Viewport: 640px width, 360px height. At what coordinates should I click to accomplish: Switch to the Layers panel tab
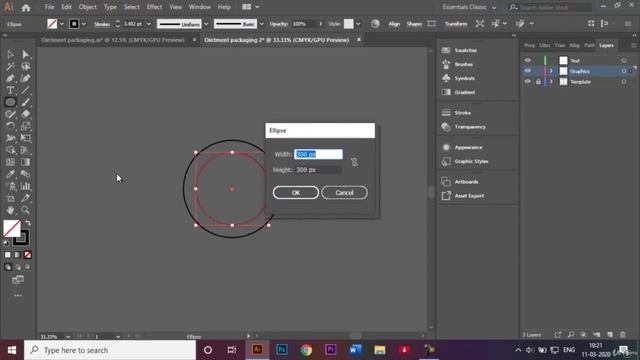pyautogui.click(x=607, y=45)
